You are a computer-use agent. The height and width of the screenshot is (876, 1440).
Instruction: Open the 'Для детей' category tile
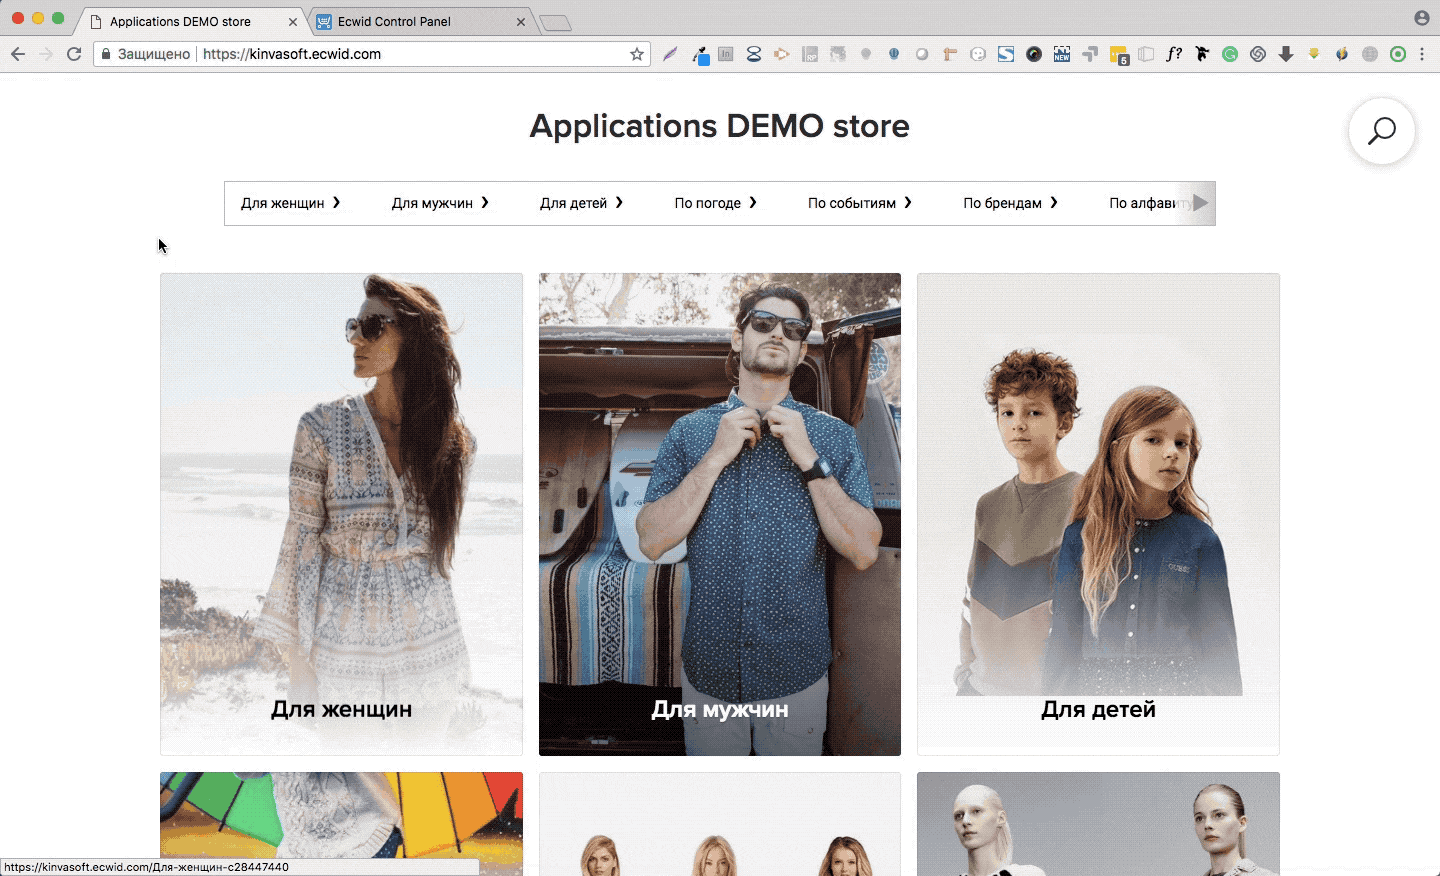1098,514
